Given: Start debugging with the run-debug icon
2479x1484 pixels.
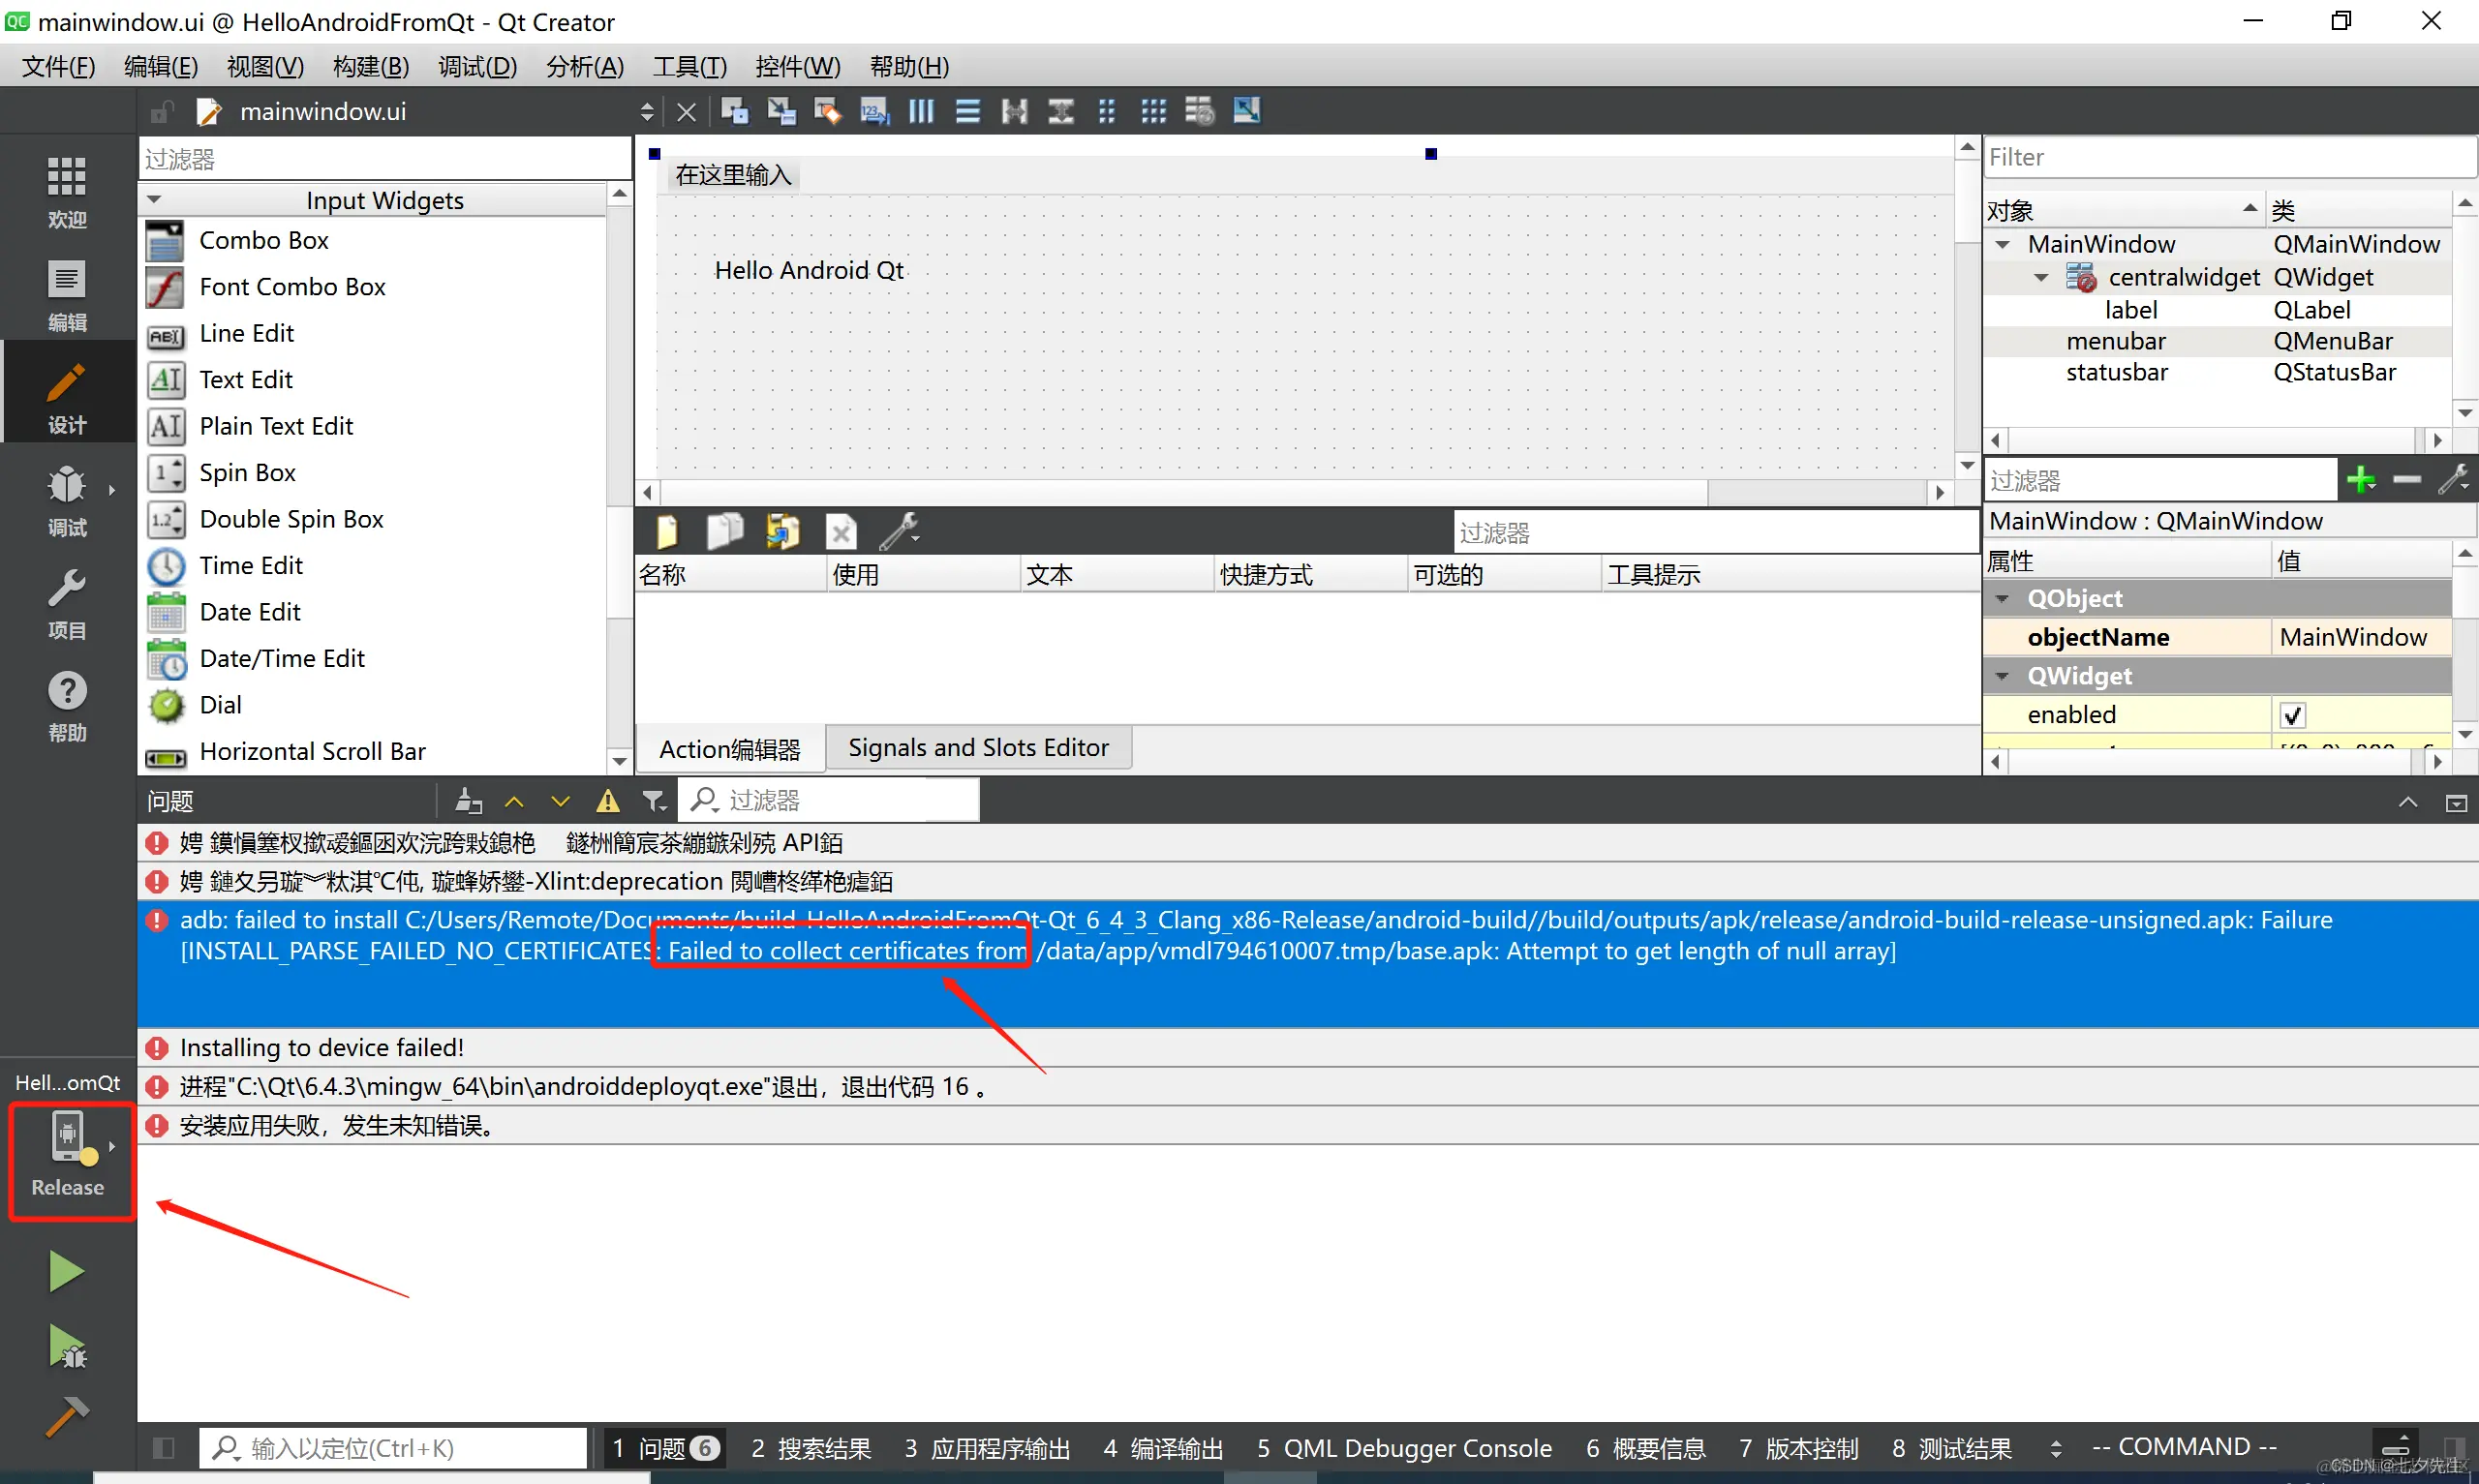Looking at the screenshot, I should point(66,1346).
